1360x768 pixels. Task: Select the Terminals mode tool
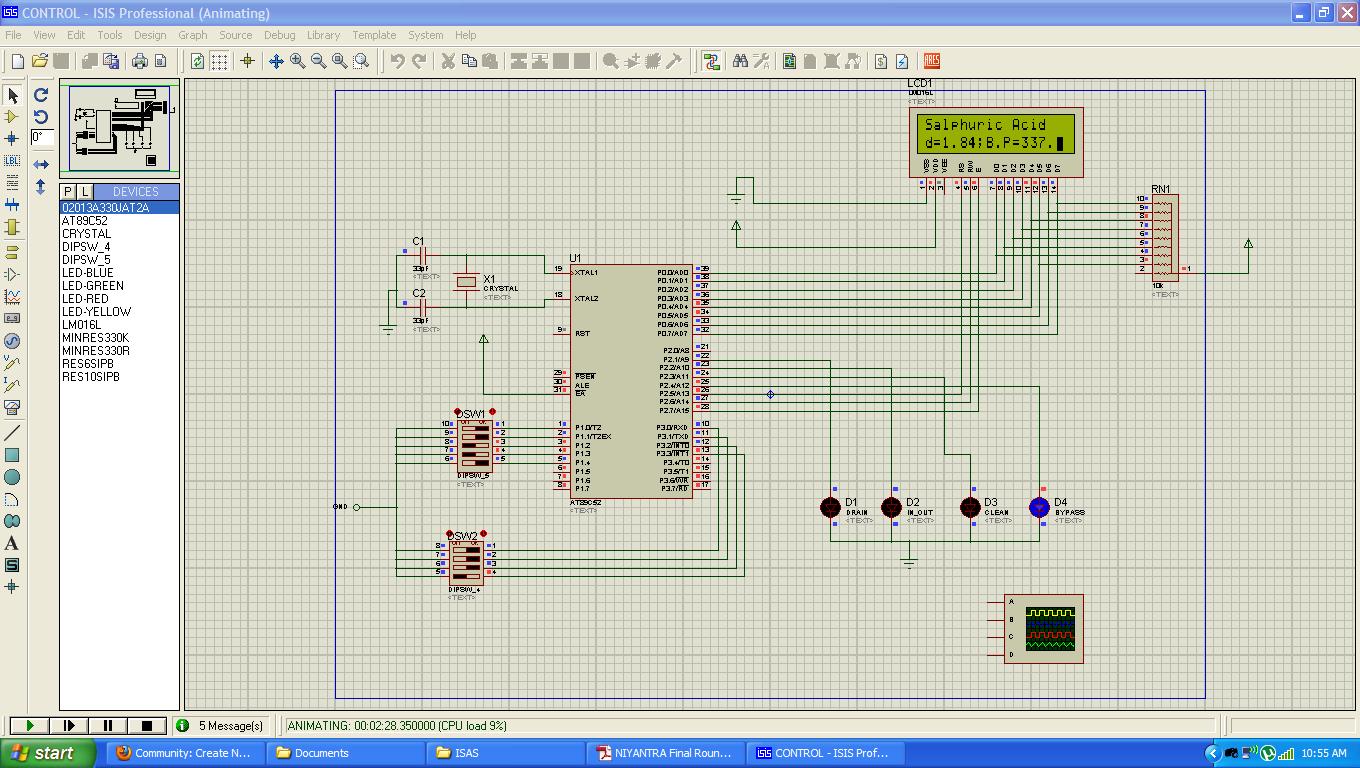pyautogui.click(x=12, y=251)
